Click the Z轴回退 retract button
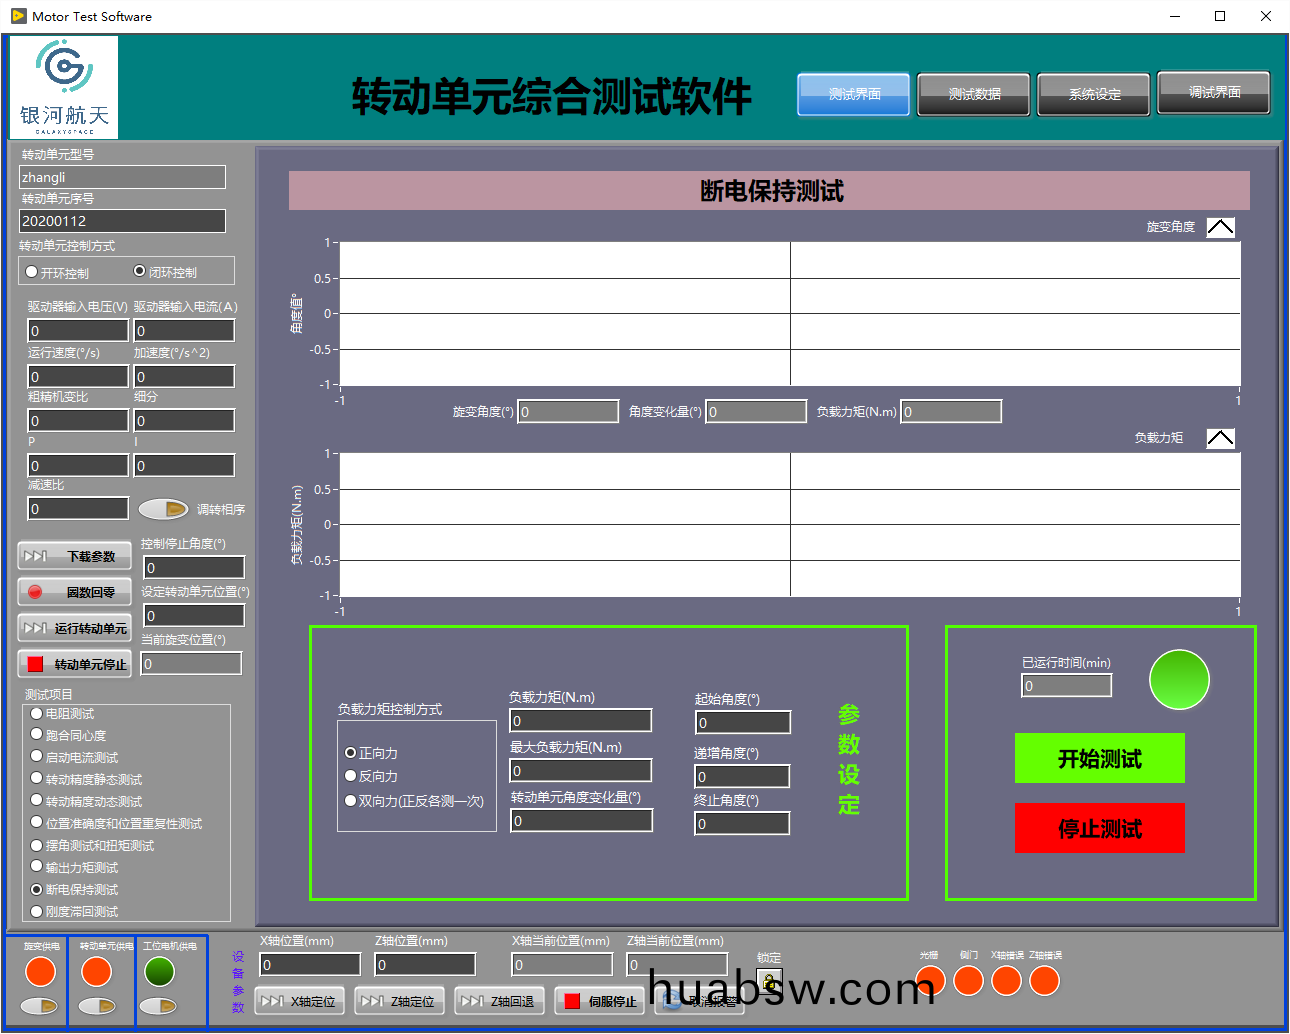 (500, 1001)
